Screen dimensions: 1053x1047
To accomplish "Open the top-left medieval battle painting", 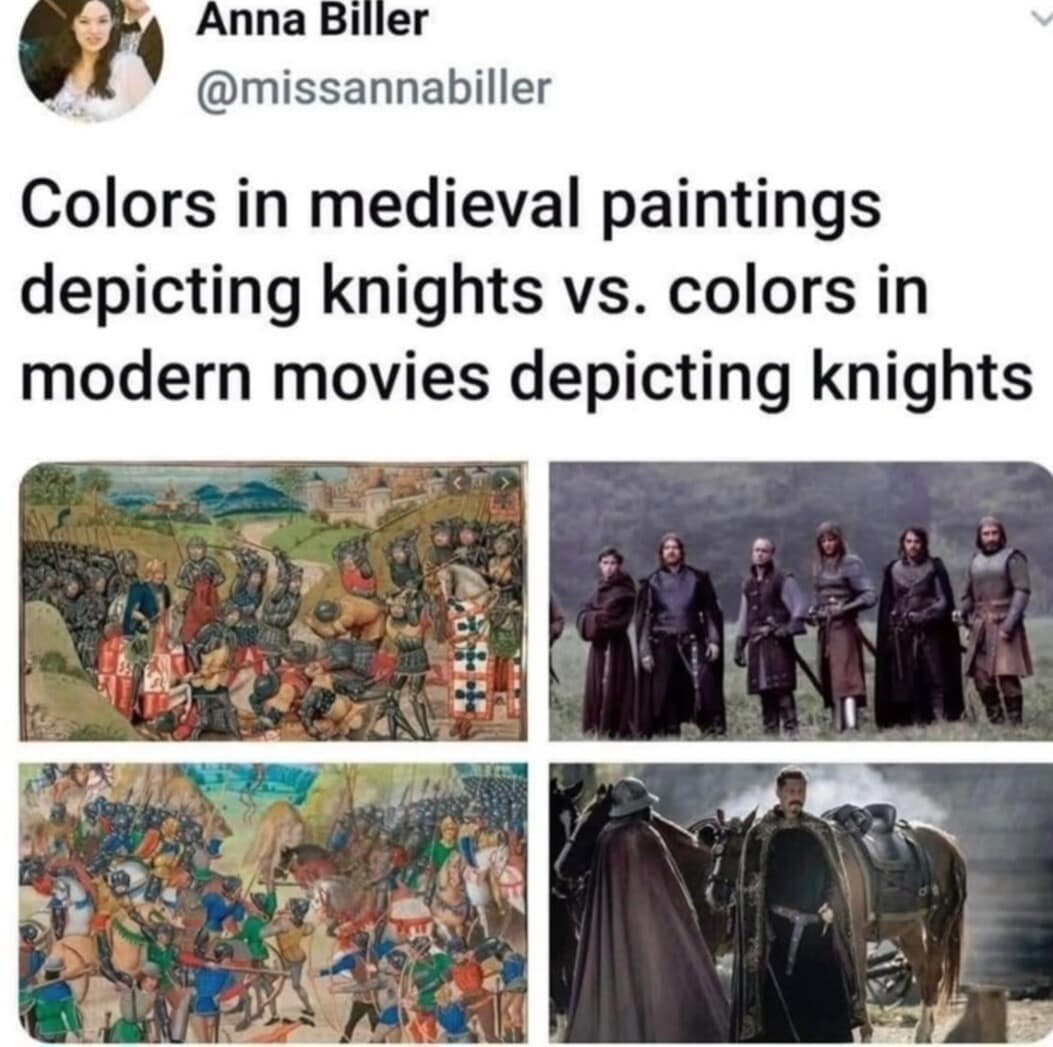I will click(x=273, y=601).
